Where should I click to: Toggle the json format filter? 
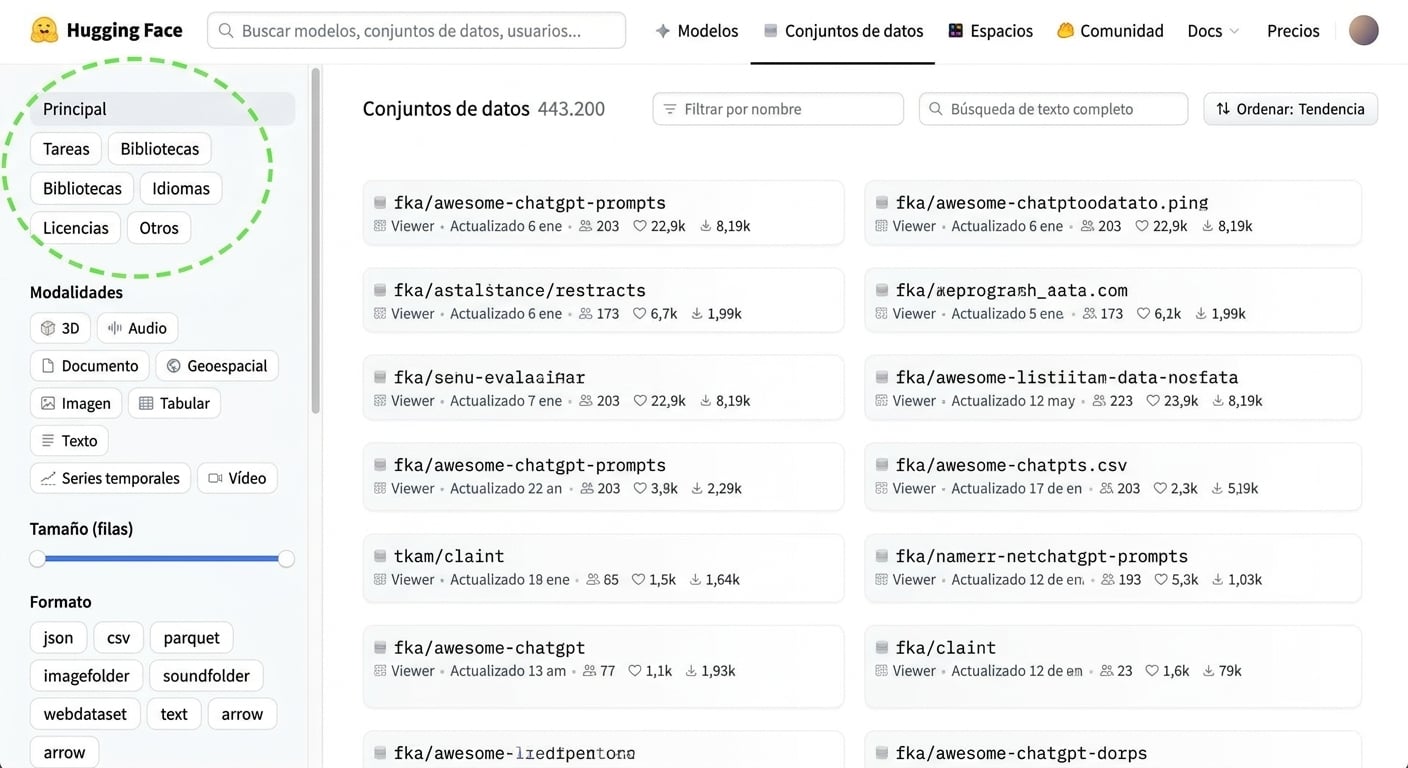point(57,637)
